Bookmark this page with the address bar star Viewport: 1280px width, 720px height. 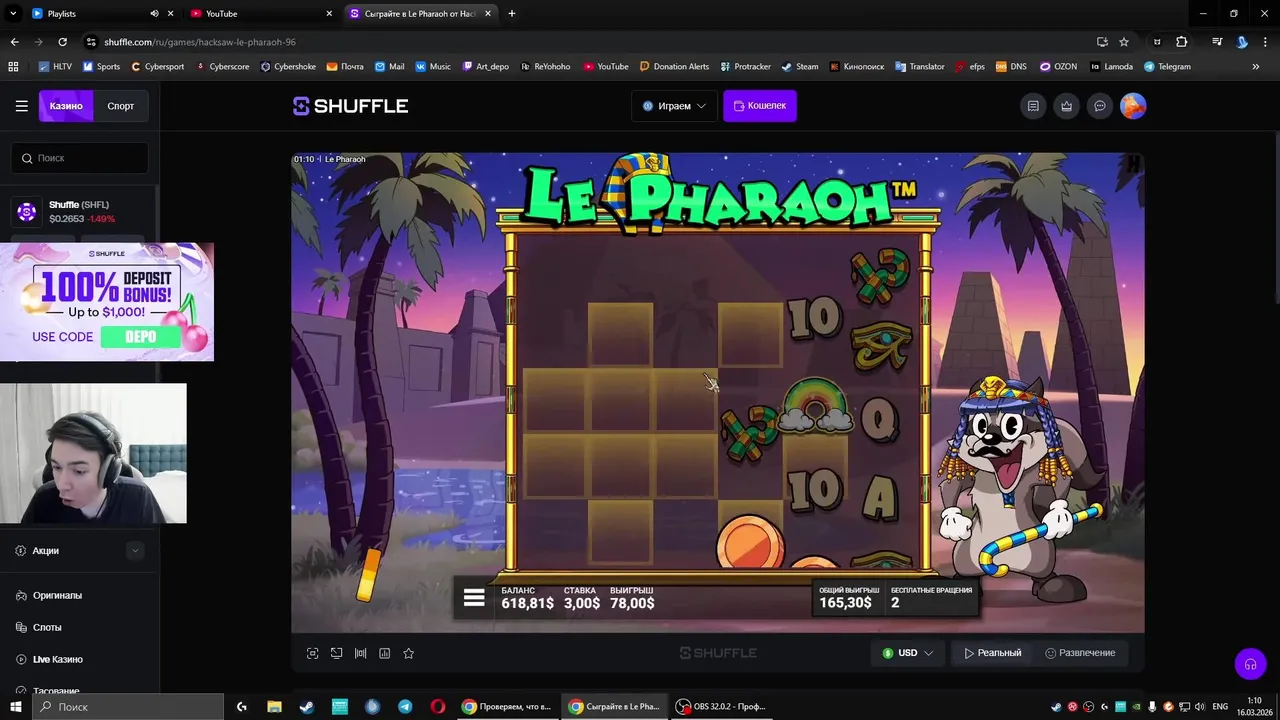point(1124,42)
